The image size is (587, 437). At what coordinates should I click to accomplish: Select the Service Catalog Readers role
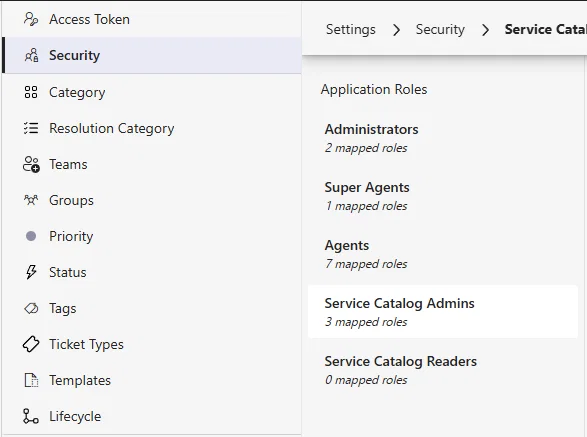coord(443,370)
